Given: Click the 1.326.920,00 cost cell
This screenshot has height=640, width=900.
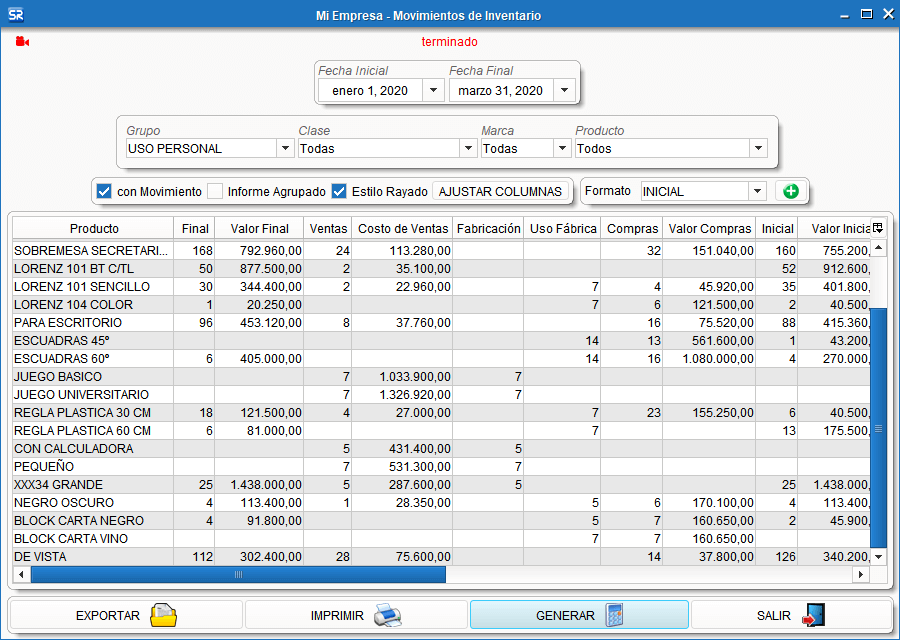Looking at the screenshot, I should coord(402,395).
